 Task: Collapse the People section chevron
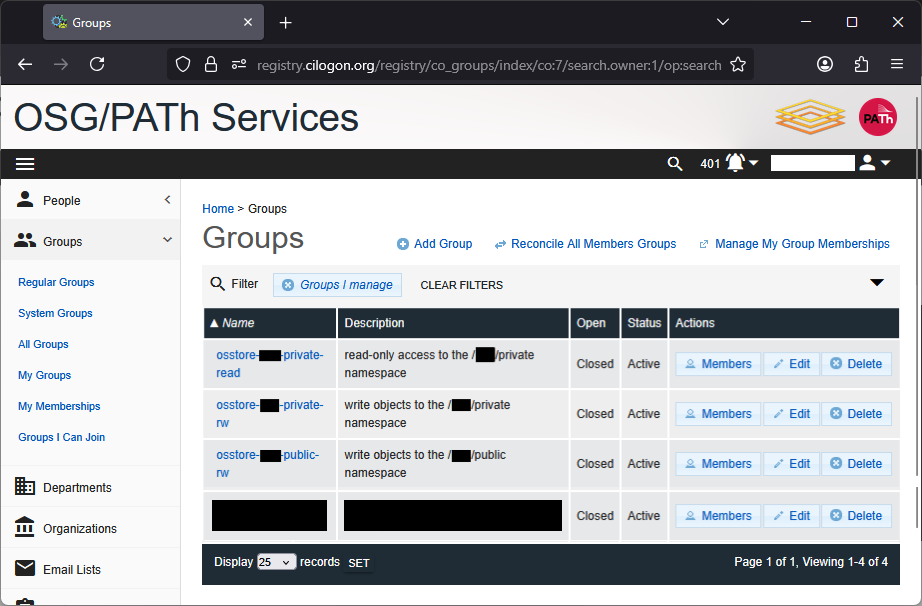tap(167, 199)
